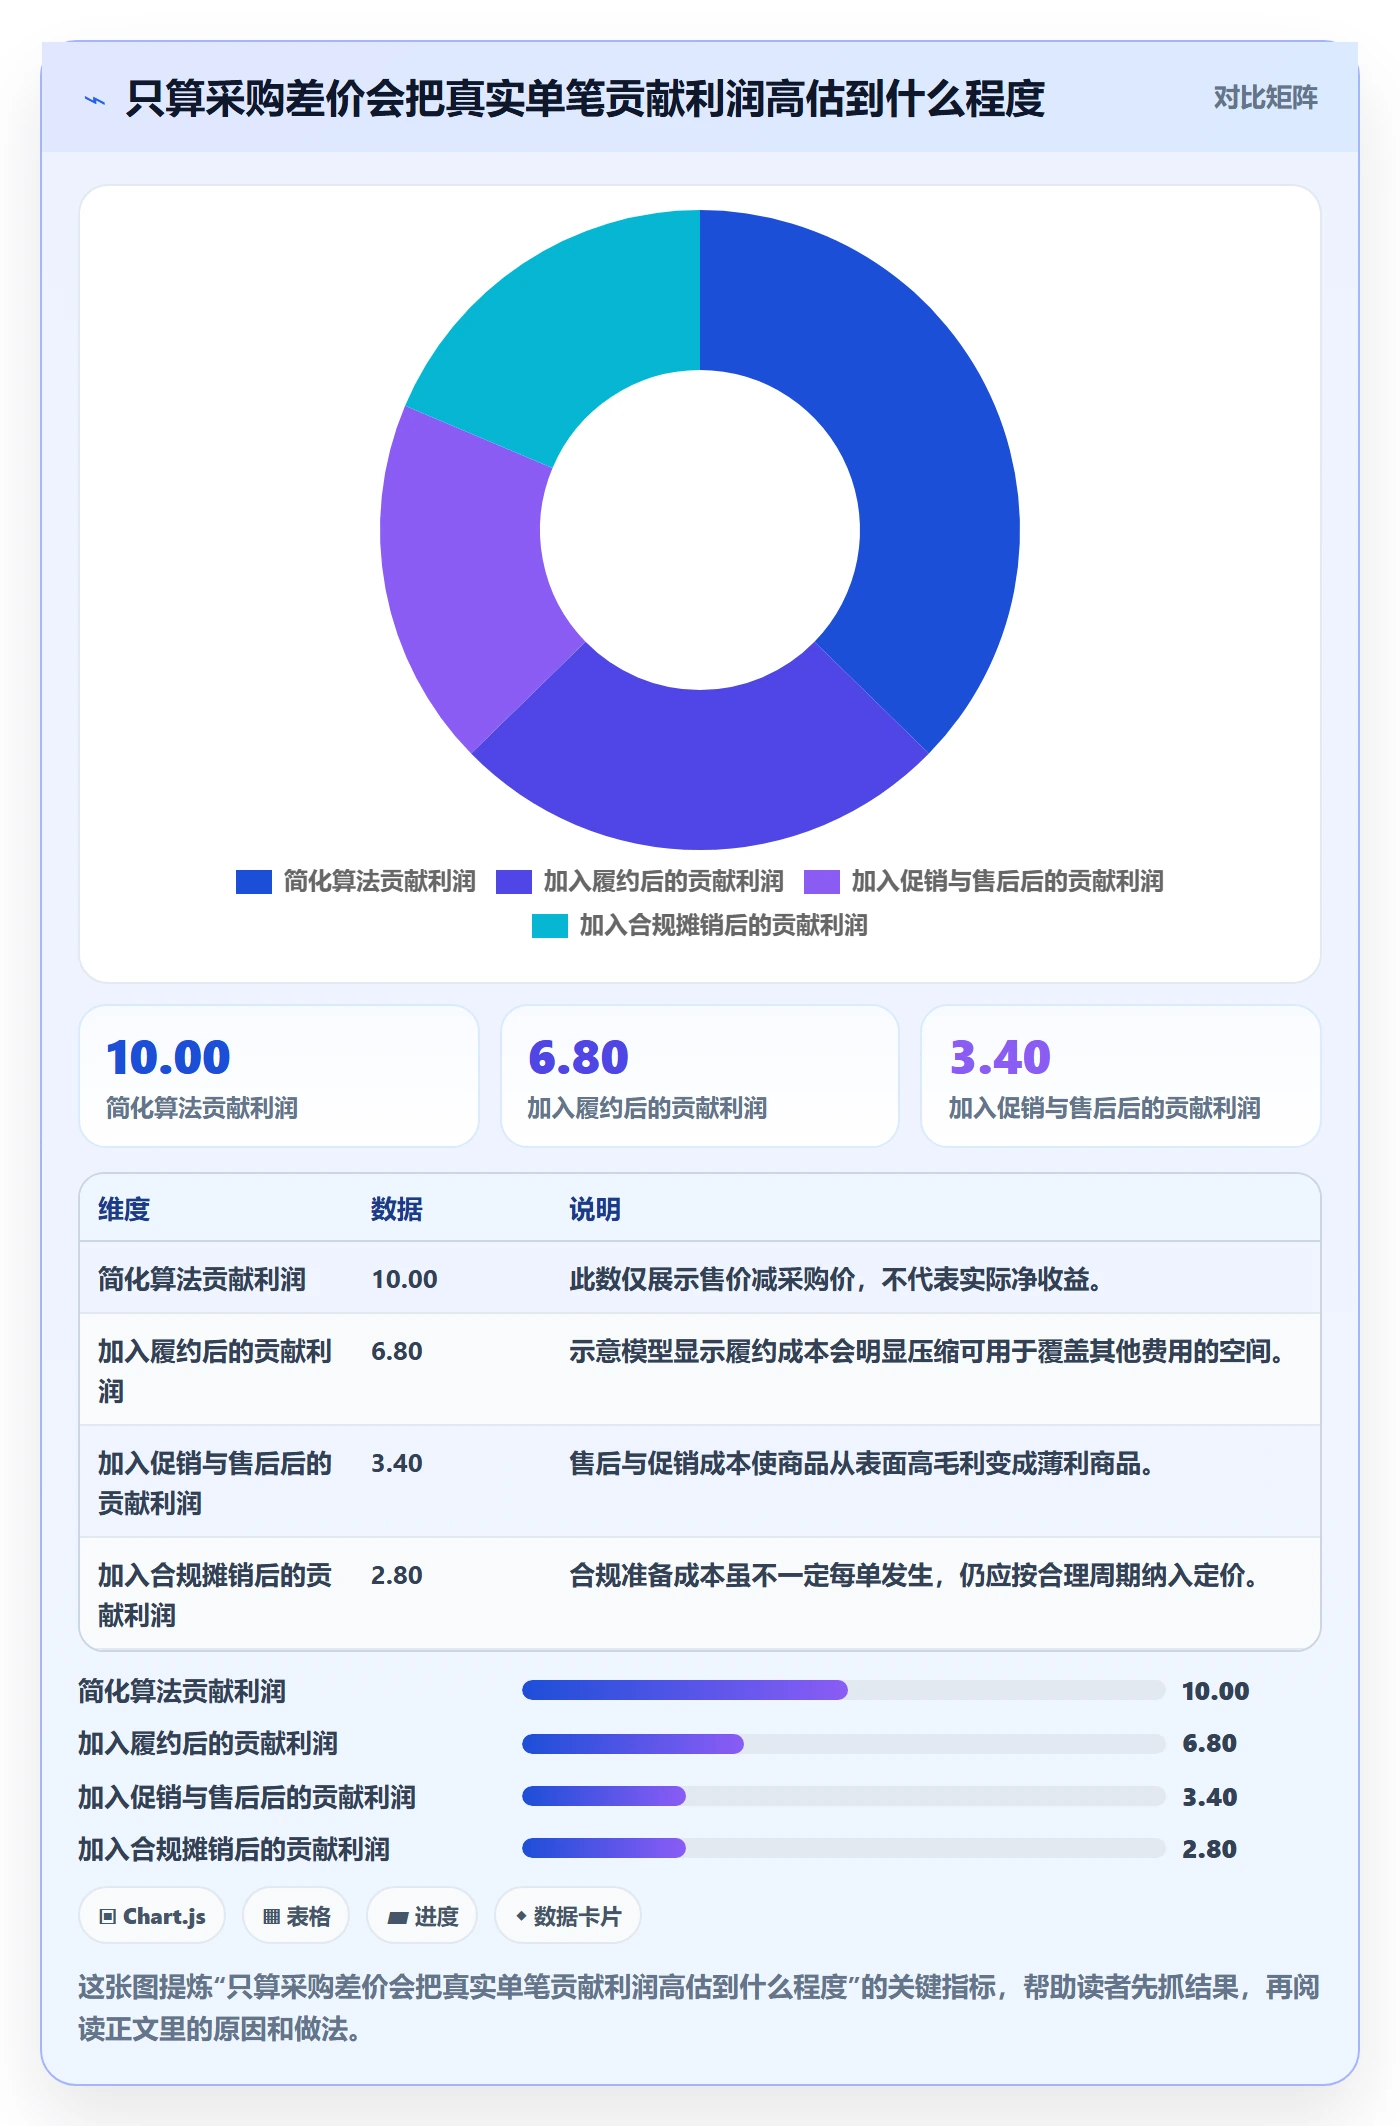Click the main title 只算采购差价会把真实单笔贡献利润

(x=585, y=99)
